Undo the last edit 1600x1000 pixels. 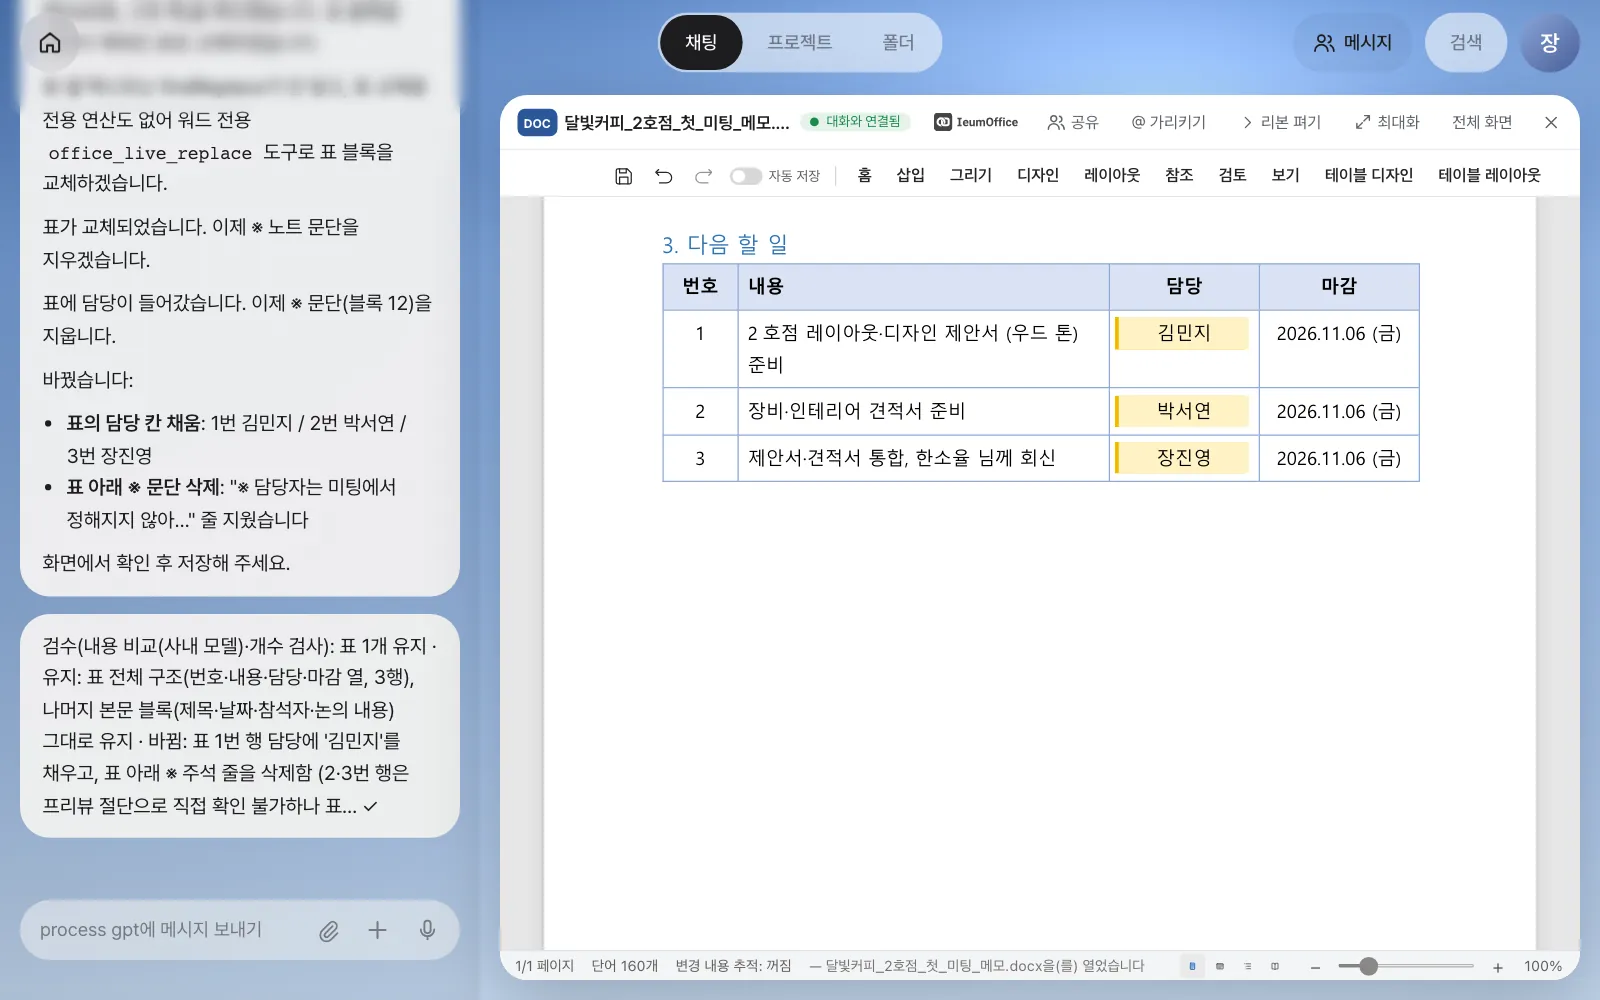click(x=663, y=176)
